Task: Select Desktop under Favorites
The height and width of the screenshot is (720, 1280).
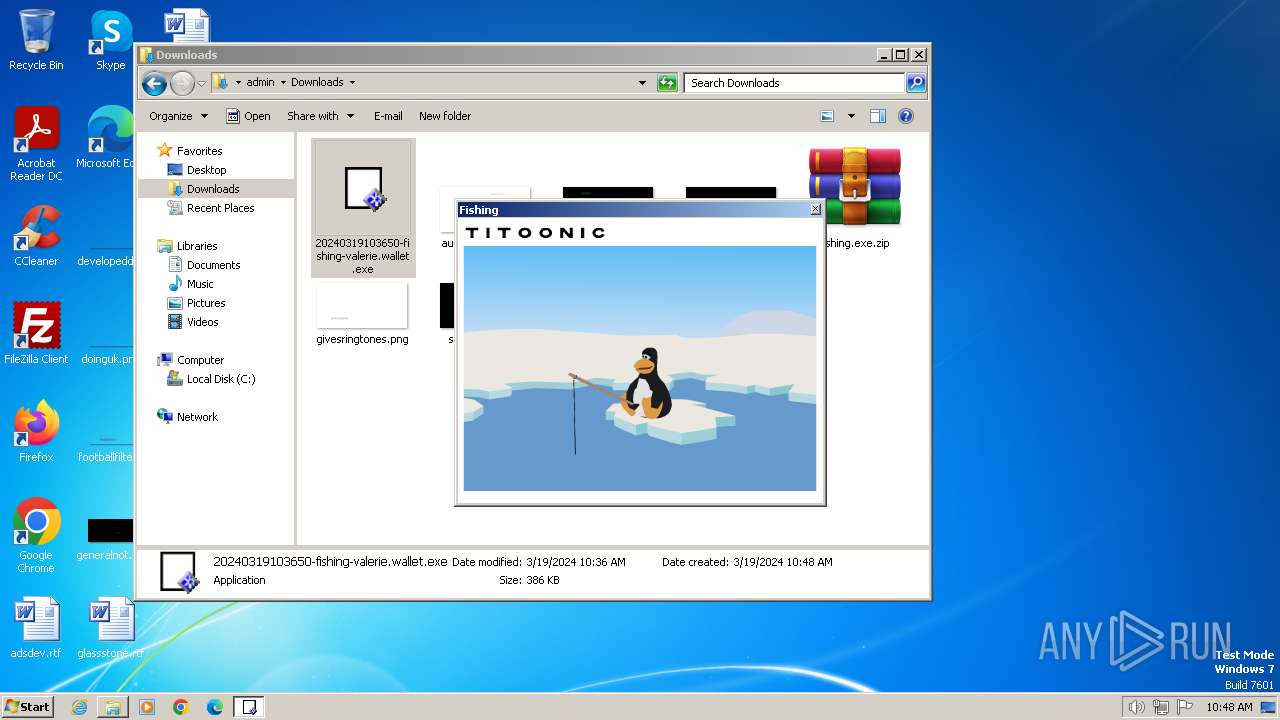Action: [x=206, y=170]
